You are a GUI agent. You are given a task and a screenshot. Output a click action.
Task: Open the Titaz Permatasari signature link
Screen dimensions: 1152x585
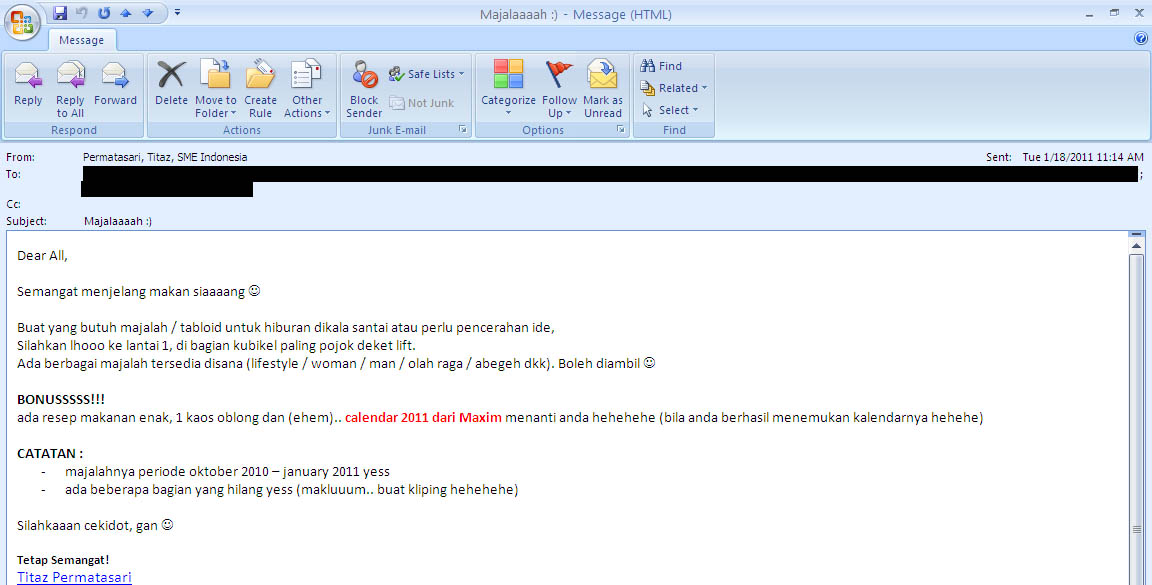74,577
